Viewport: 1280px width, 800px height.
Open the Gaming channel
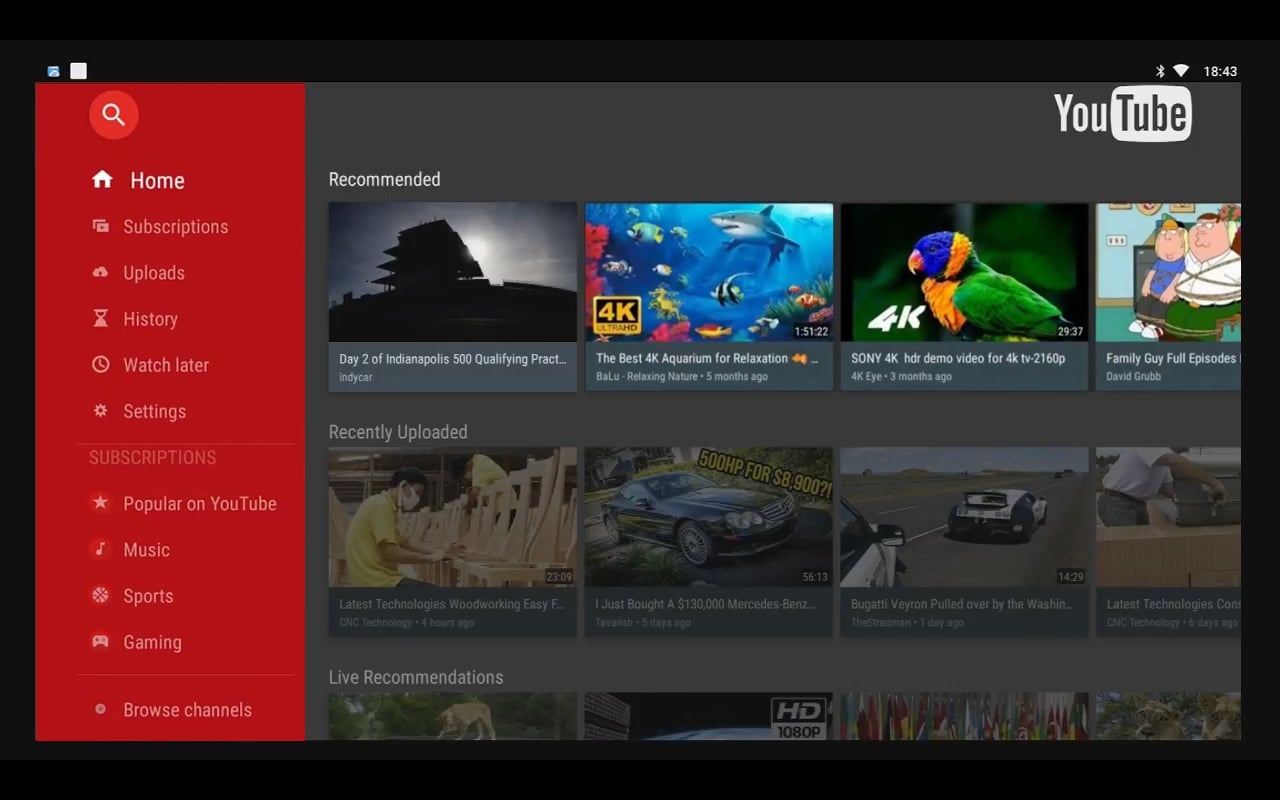tap(152, 642)
